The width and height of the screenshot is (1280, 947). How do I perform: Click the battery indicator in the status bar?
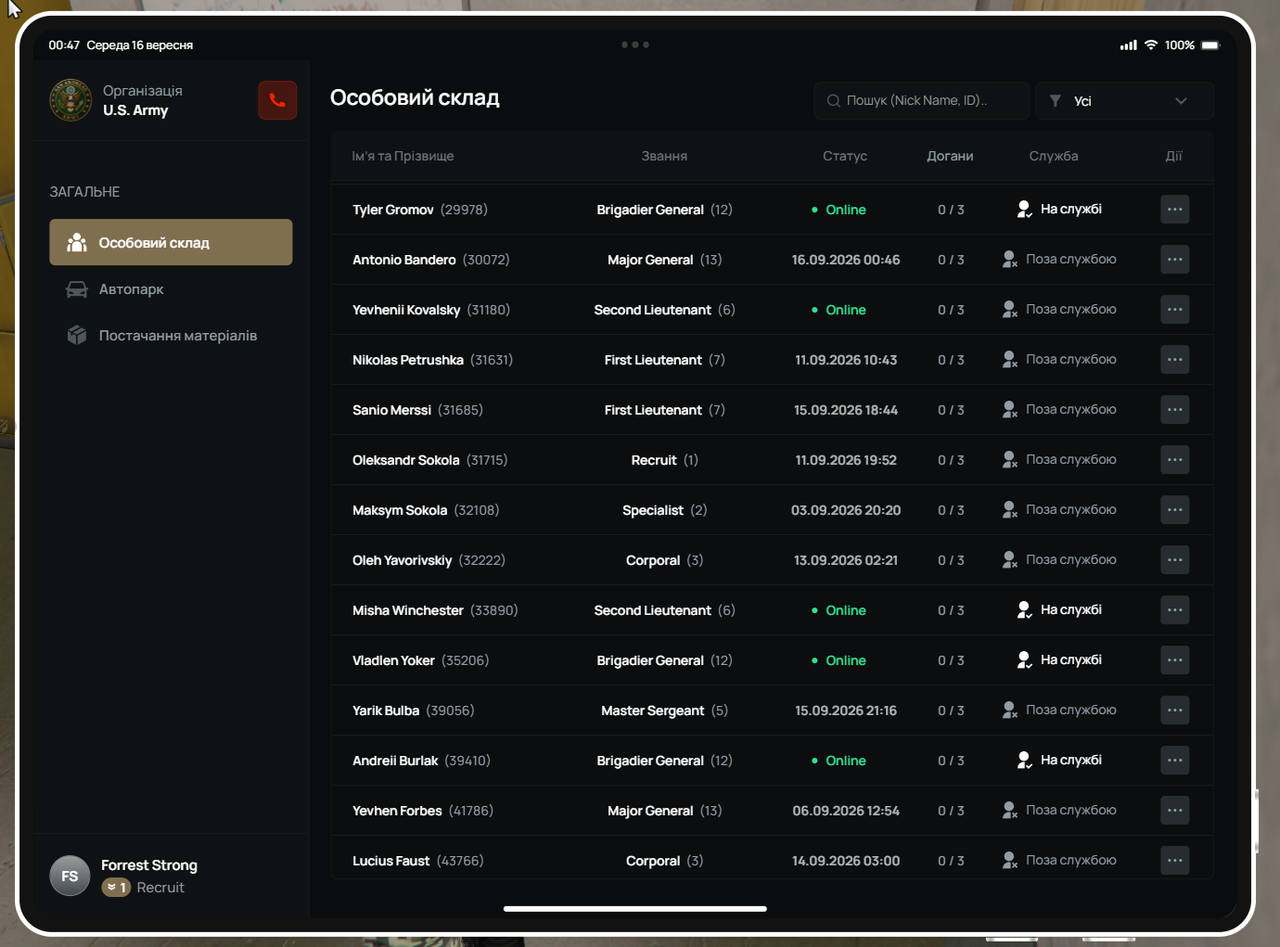coord(1210,45)
